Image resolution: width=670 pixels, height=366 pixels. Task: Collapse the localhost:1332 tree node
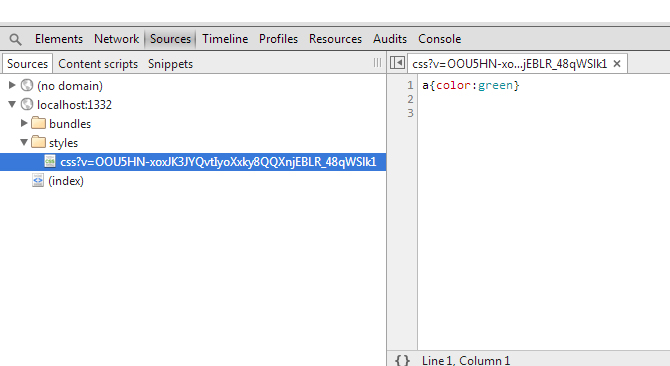[12, 104]
